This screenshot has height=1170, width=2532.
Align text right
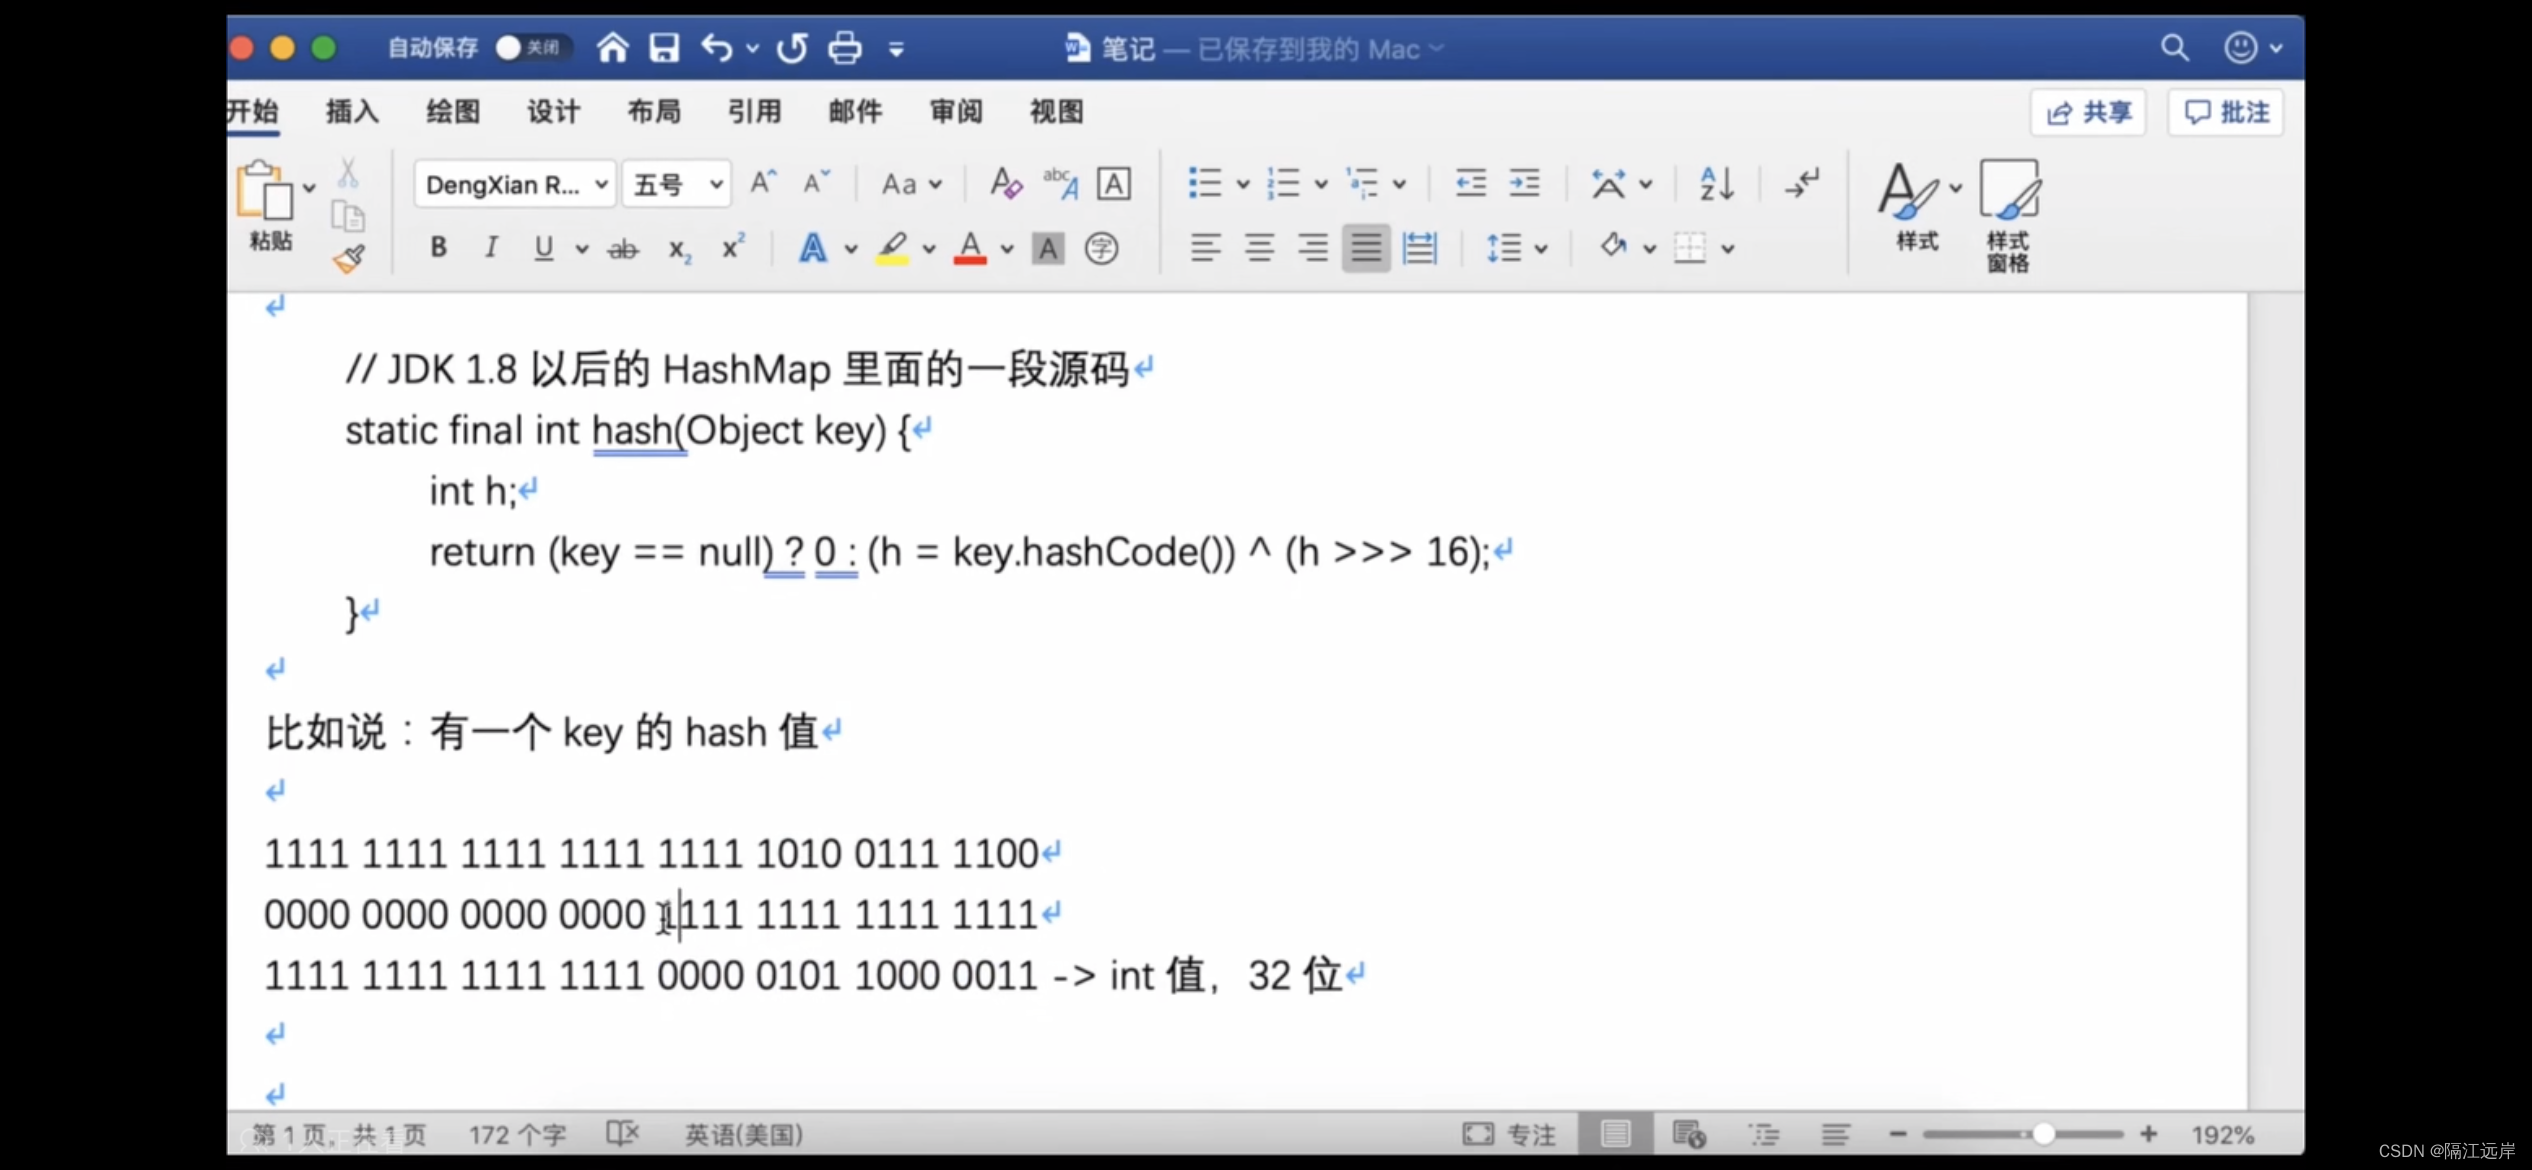click(1312, 247)
